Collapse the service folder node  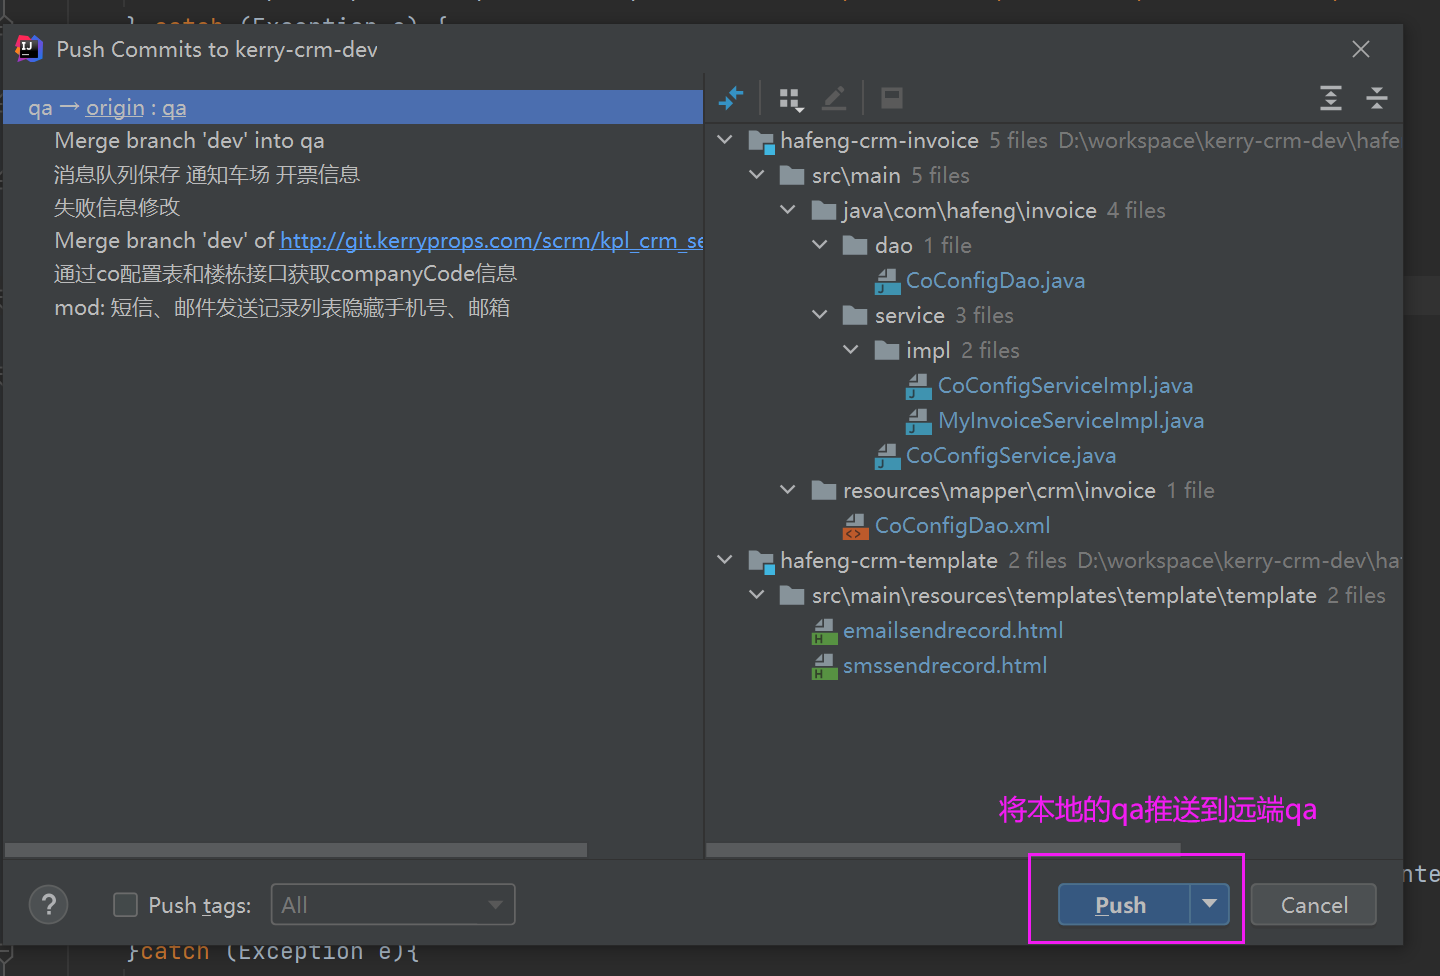[x=820, y=315]
